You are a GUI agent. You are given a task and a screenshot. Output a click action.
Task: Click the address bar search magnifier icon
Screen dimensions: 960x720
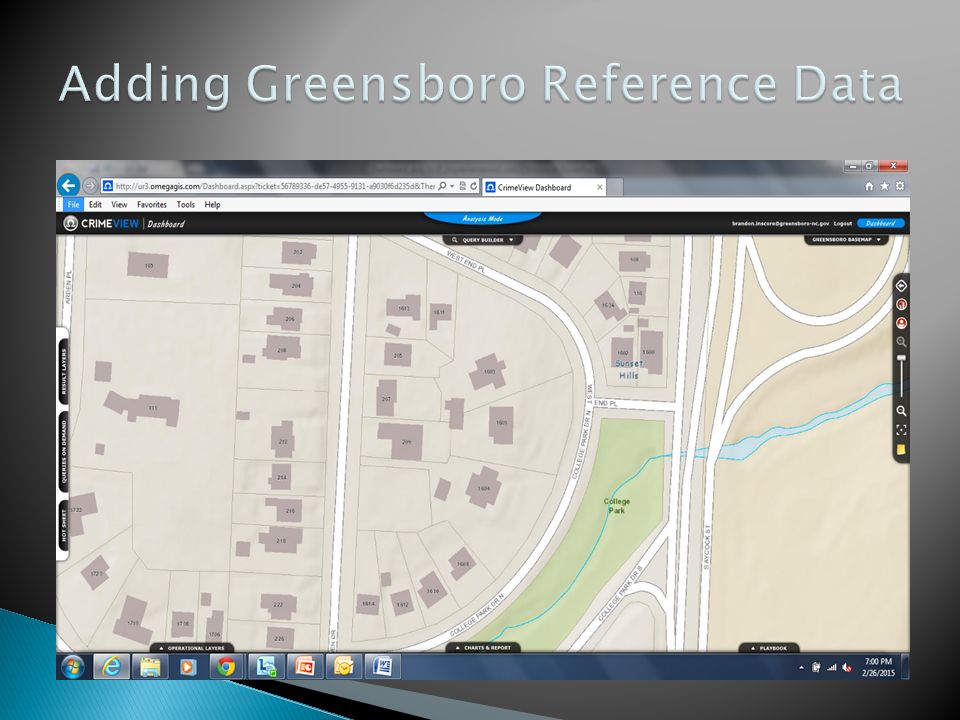pos(442,186)
